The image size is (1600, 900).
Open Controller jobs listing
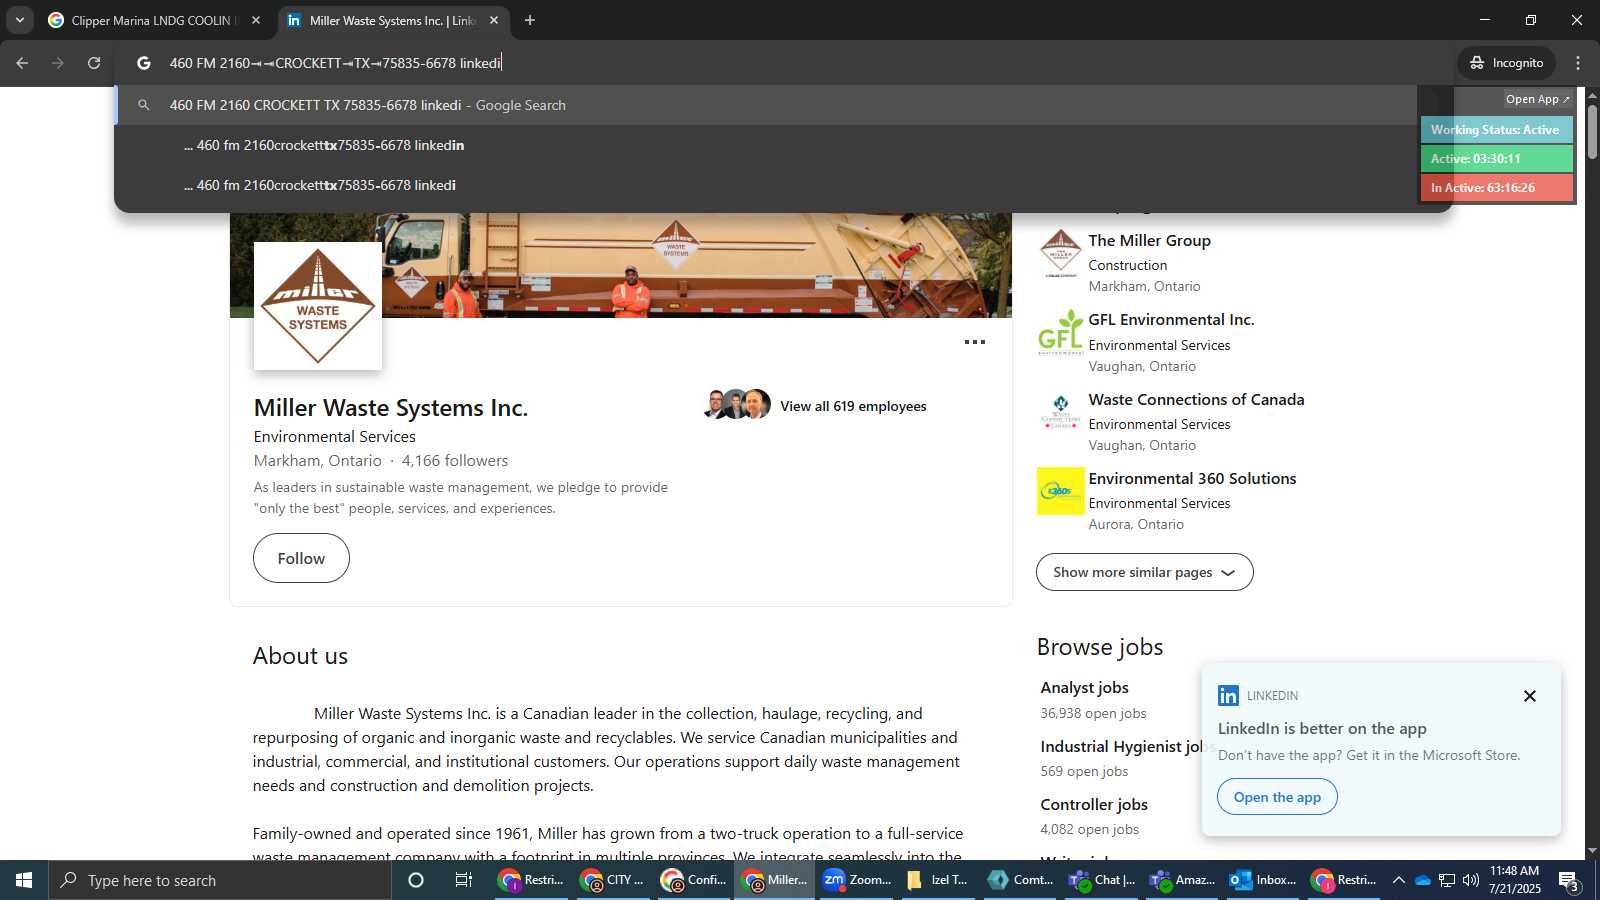click(1094, 805)
